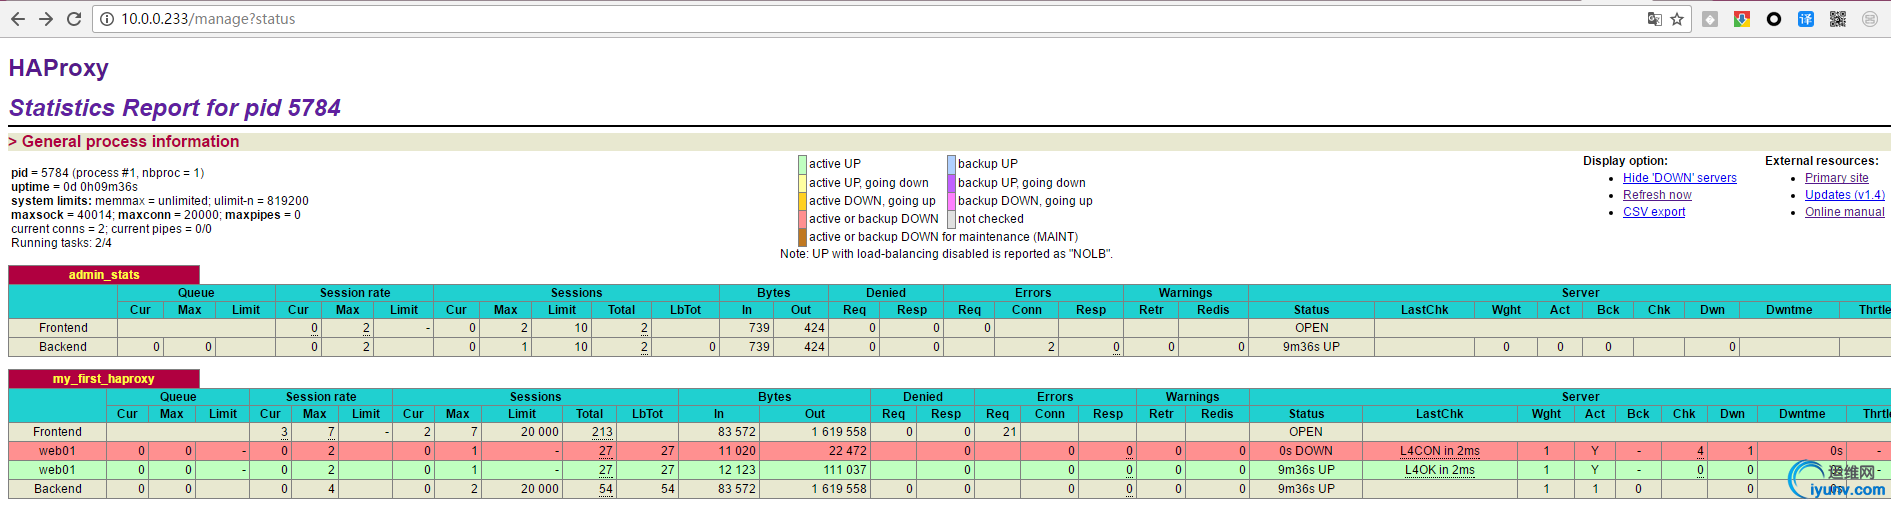
Task: Click the colorful download extension icon
Action: point(1742,19)
